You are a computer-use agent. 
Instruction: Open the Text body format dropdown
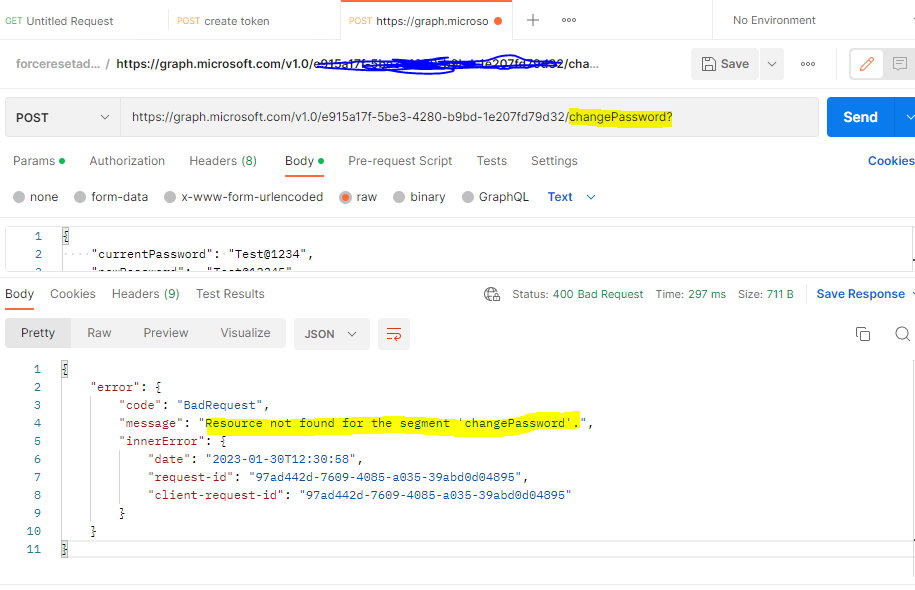tap(569, 197)
